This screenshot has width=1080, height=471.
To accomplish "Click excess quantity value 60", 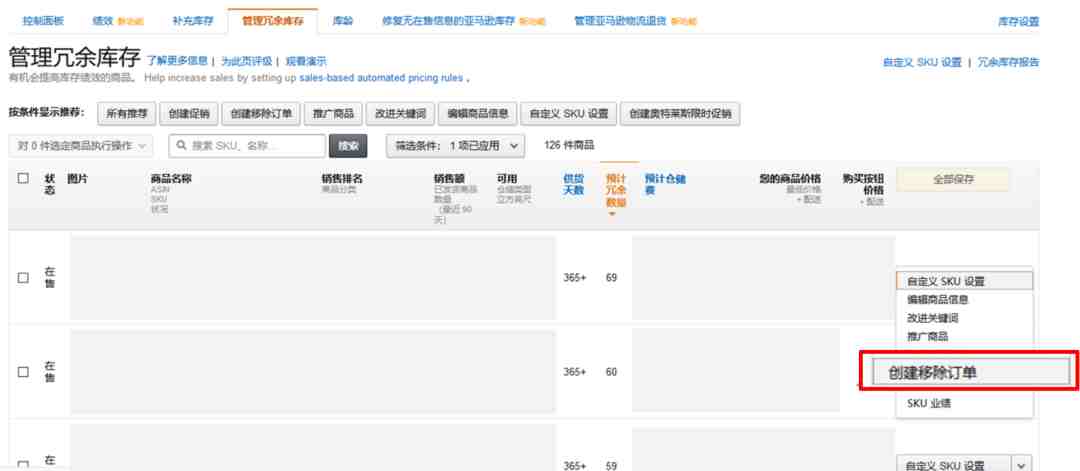I will (612, 372).
